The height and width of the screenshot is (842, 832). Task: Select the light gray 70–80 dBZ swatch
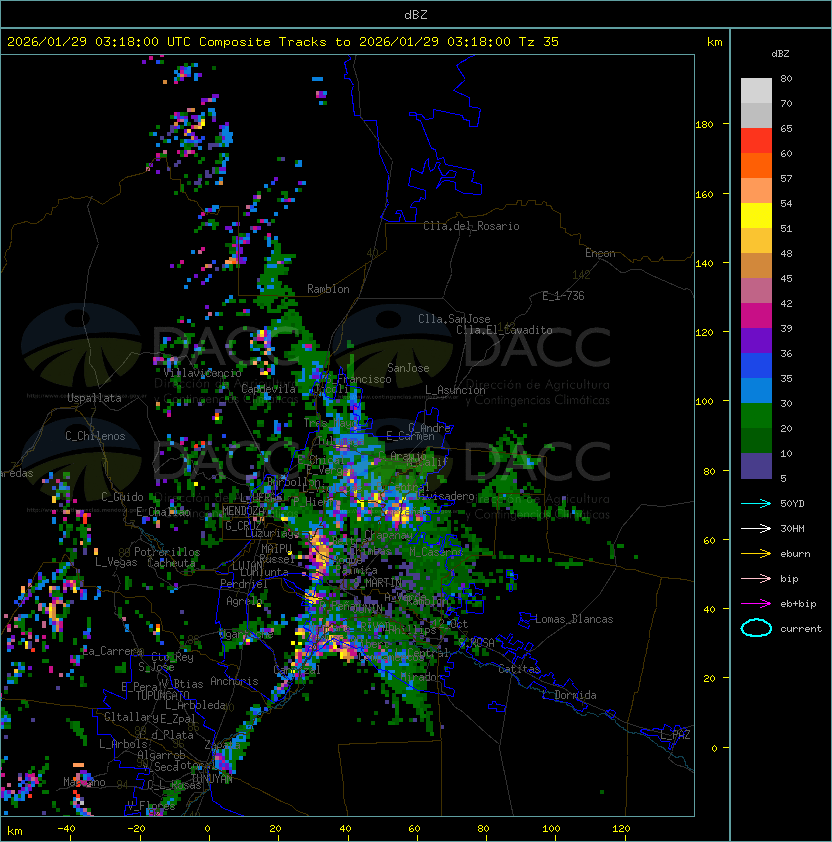coord(756,90)
